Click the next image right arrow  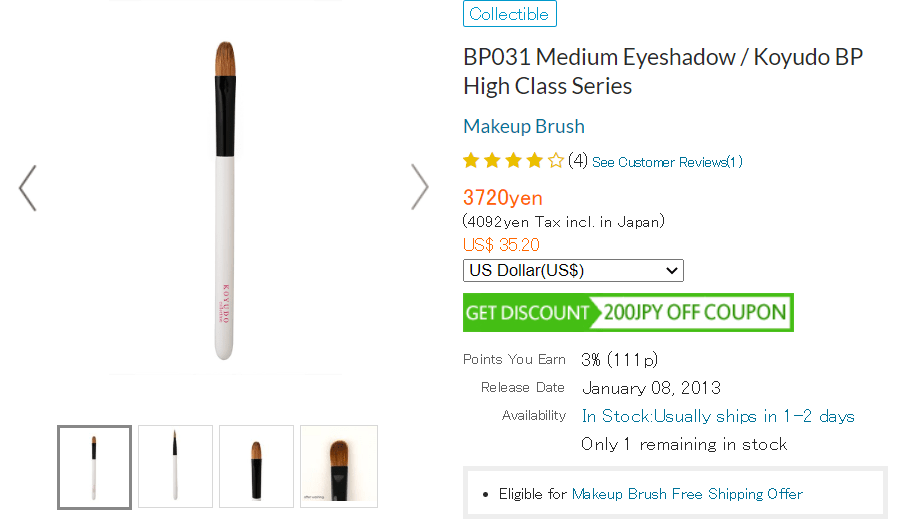coord(420,187)
